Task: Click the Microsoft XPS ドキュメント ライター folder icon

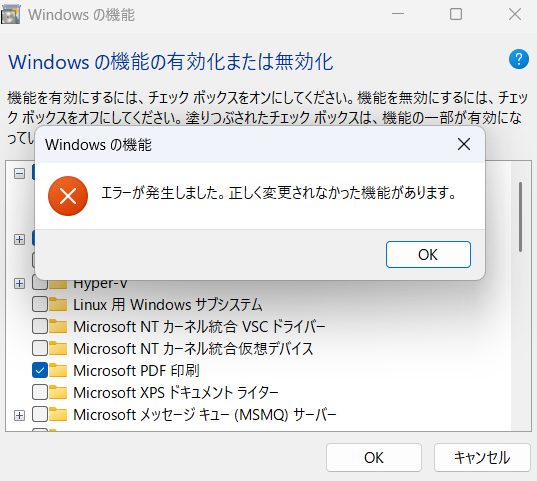Action: tap(58, 392)
